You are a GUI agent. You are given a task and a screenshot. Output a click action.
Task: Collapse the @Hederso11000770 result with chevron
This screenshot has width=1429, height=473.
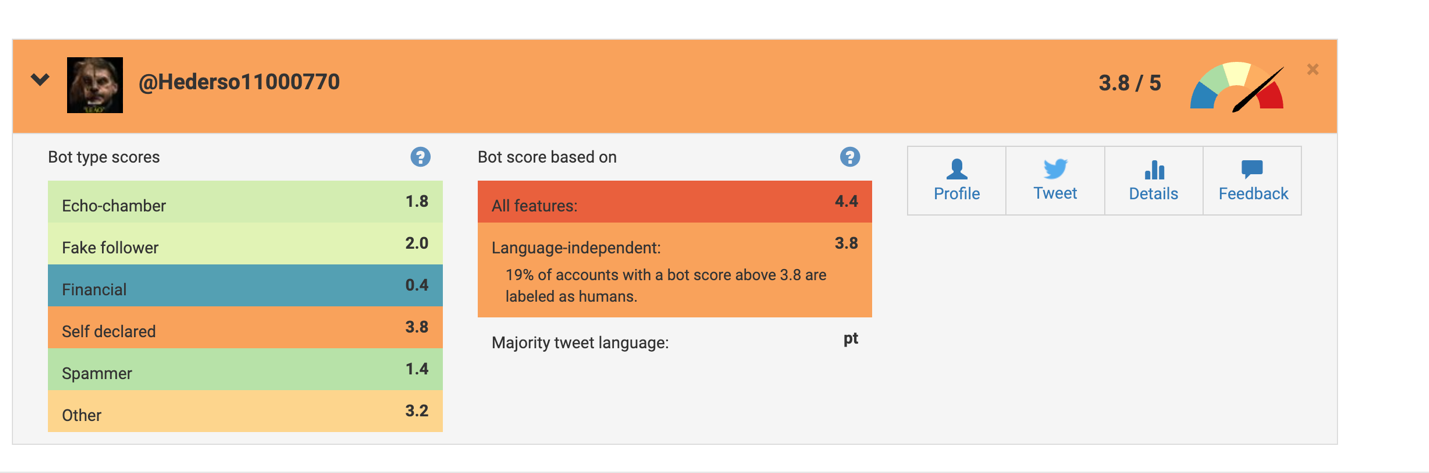40,79
